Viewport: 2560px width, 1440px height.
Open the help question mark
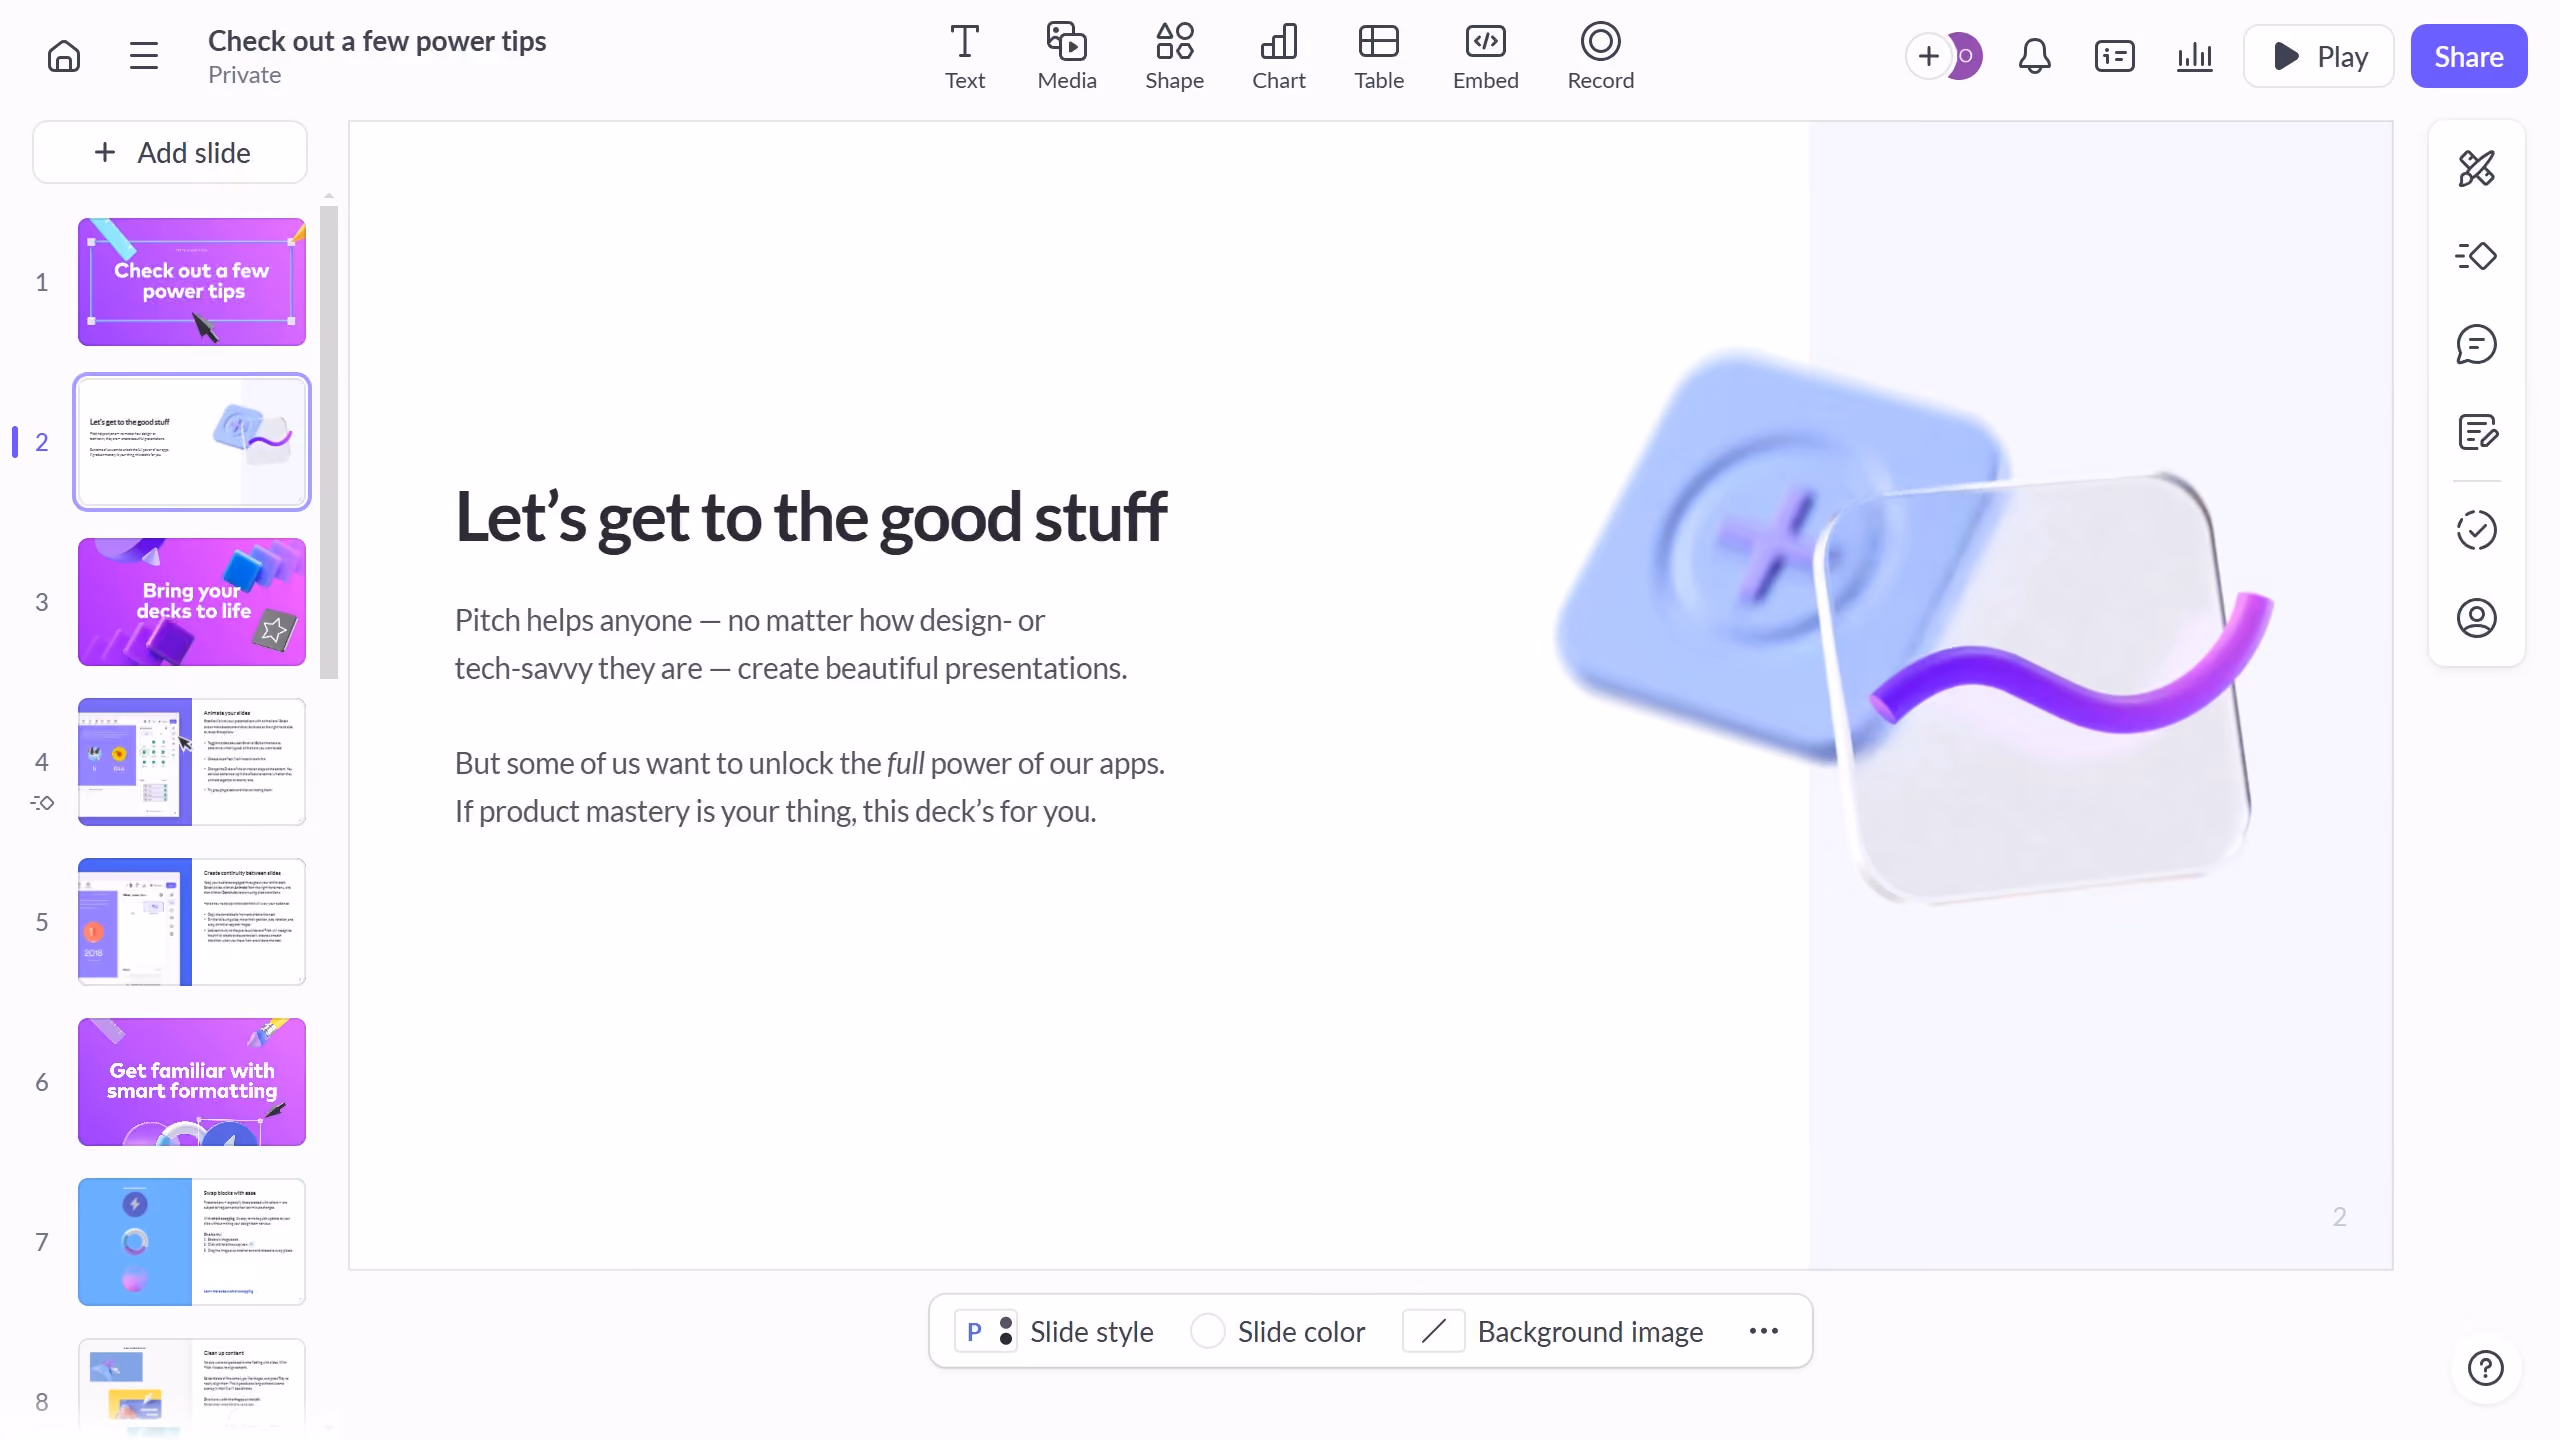[2485, 1367]
